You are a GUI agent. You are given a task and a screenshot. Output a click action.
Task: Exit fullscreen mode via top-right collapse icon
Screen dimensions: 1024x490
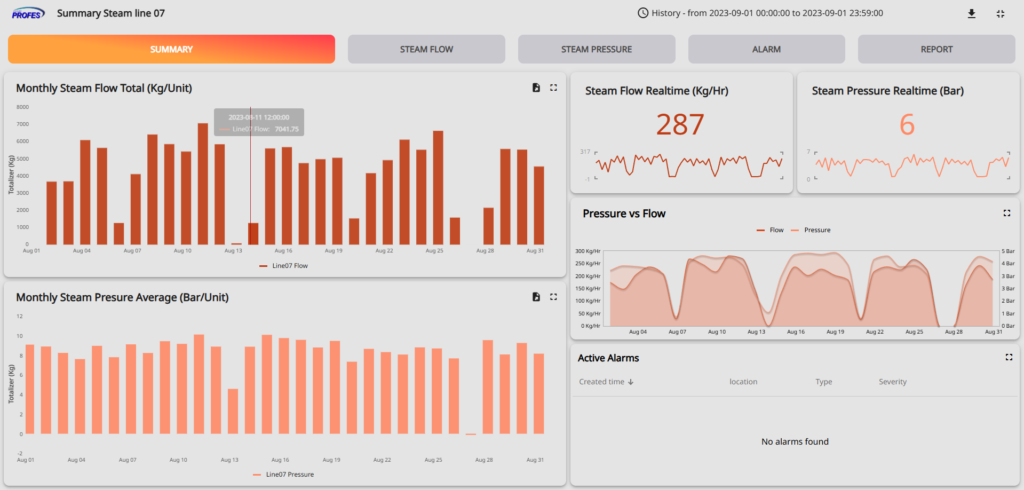point(1001,14)
